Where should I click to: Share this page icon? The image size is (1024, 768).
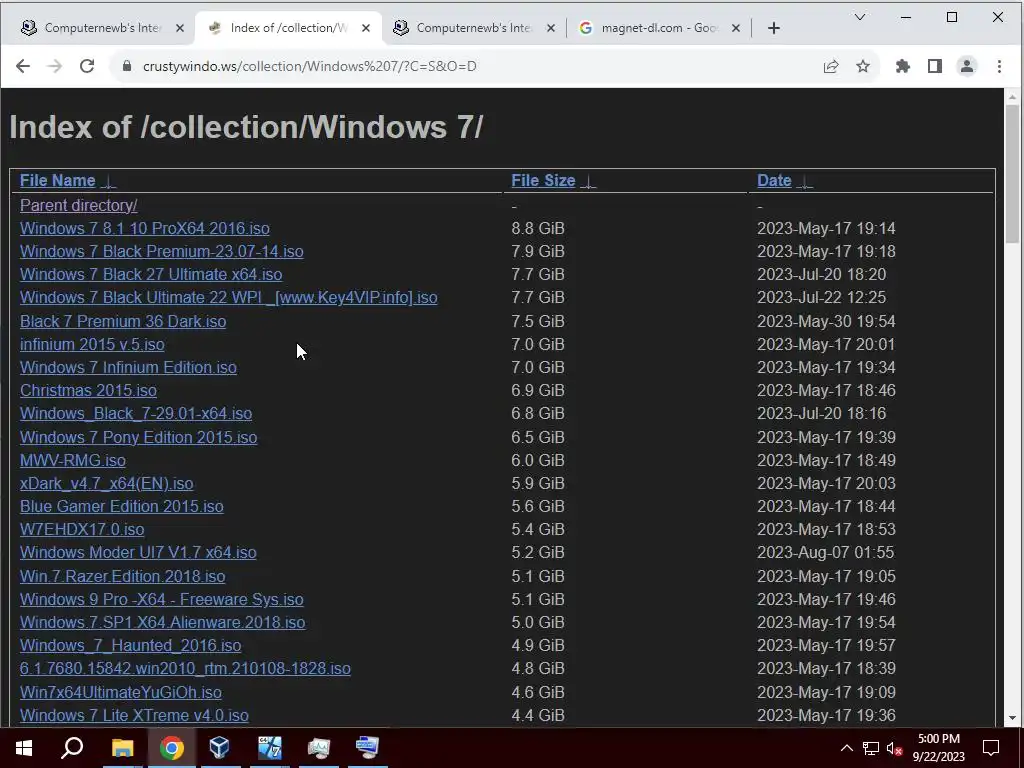(x=831, y=66)
